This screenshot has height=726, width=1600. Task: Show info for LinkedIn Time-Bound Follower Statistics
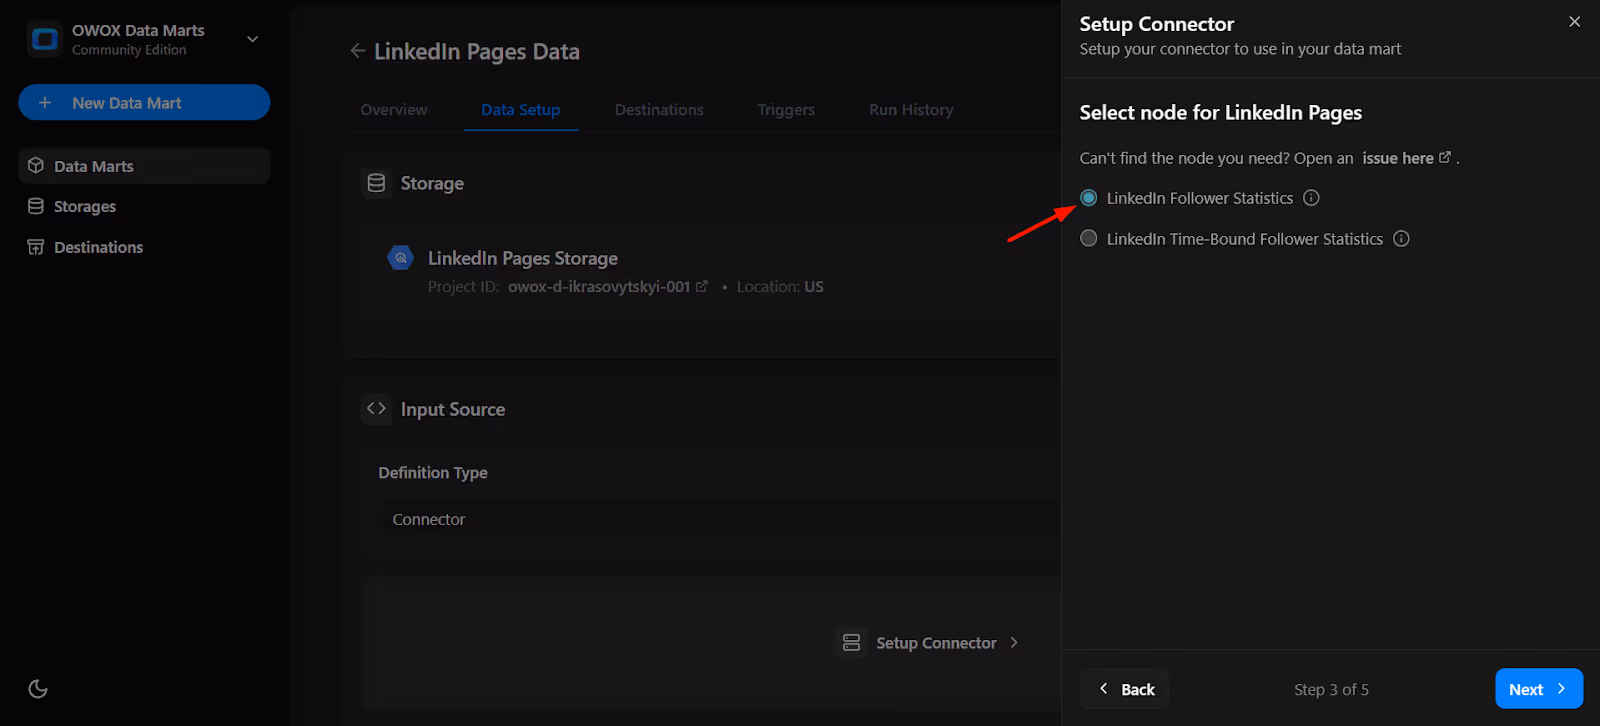[x=1401, y=238]
